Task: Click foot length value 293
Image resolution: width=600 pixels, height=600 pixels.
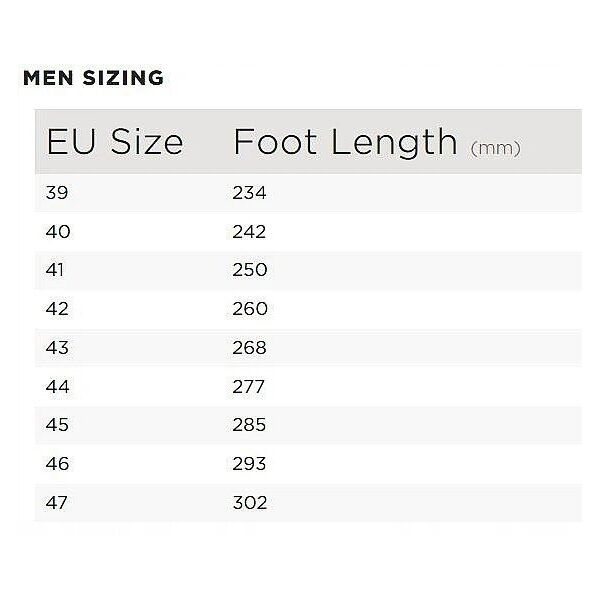Action: click(x=249, y=464)
